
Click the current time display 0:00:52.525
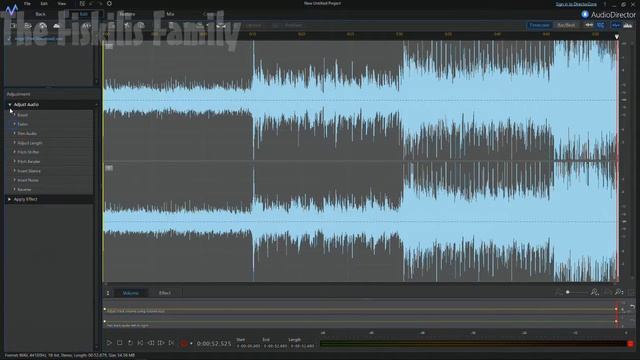coord(214,344)
